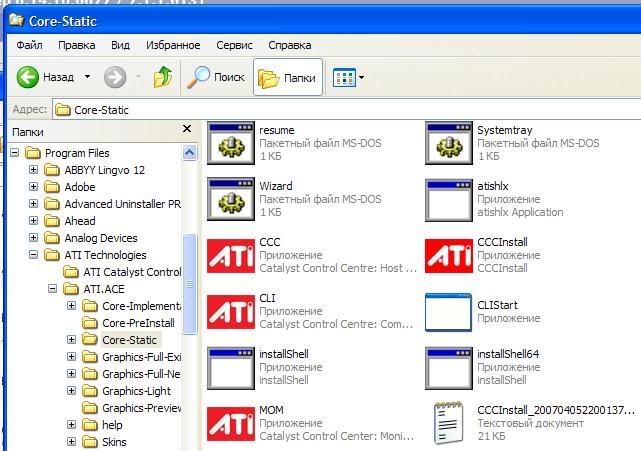The height and width of the screenshot is (451, 641).
Task: Open the Избранное menu
Action: click(x=173, y=45)
